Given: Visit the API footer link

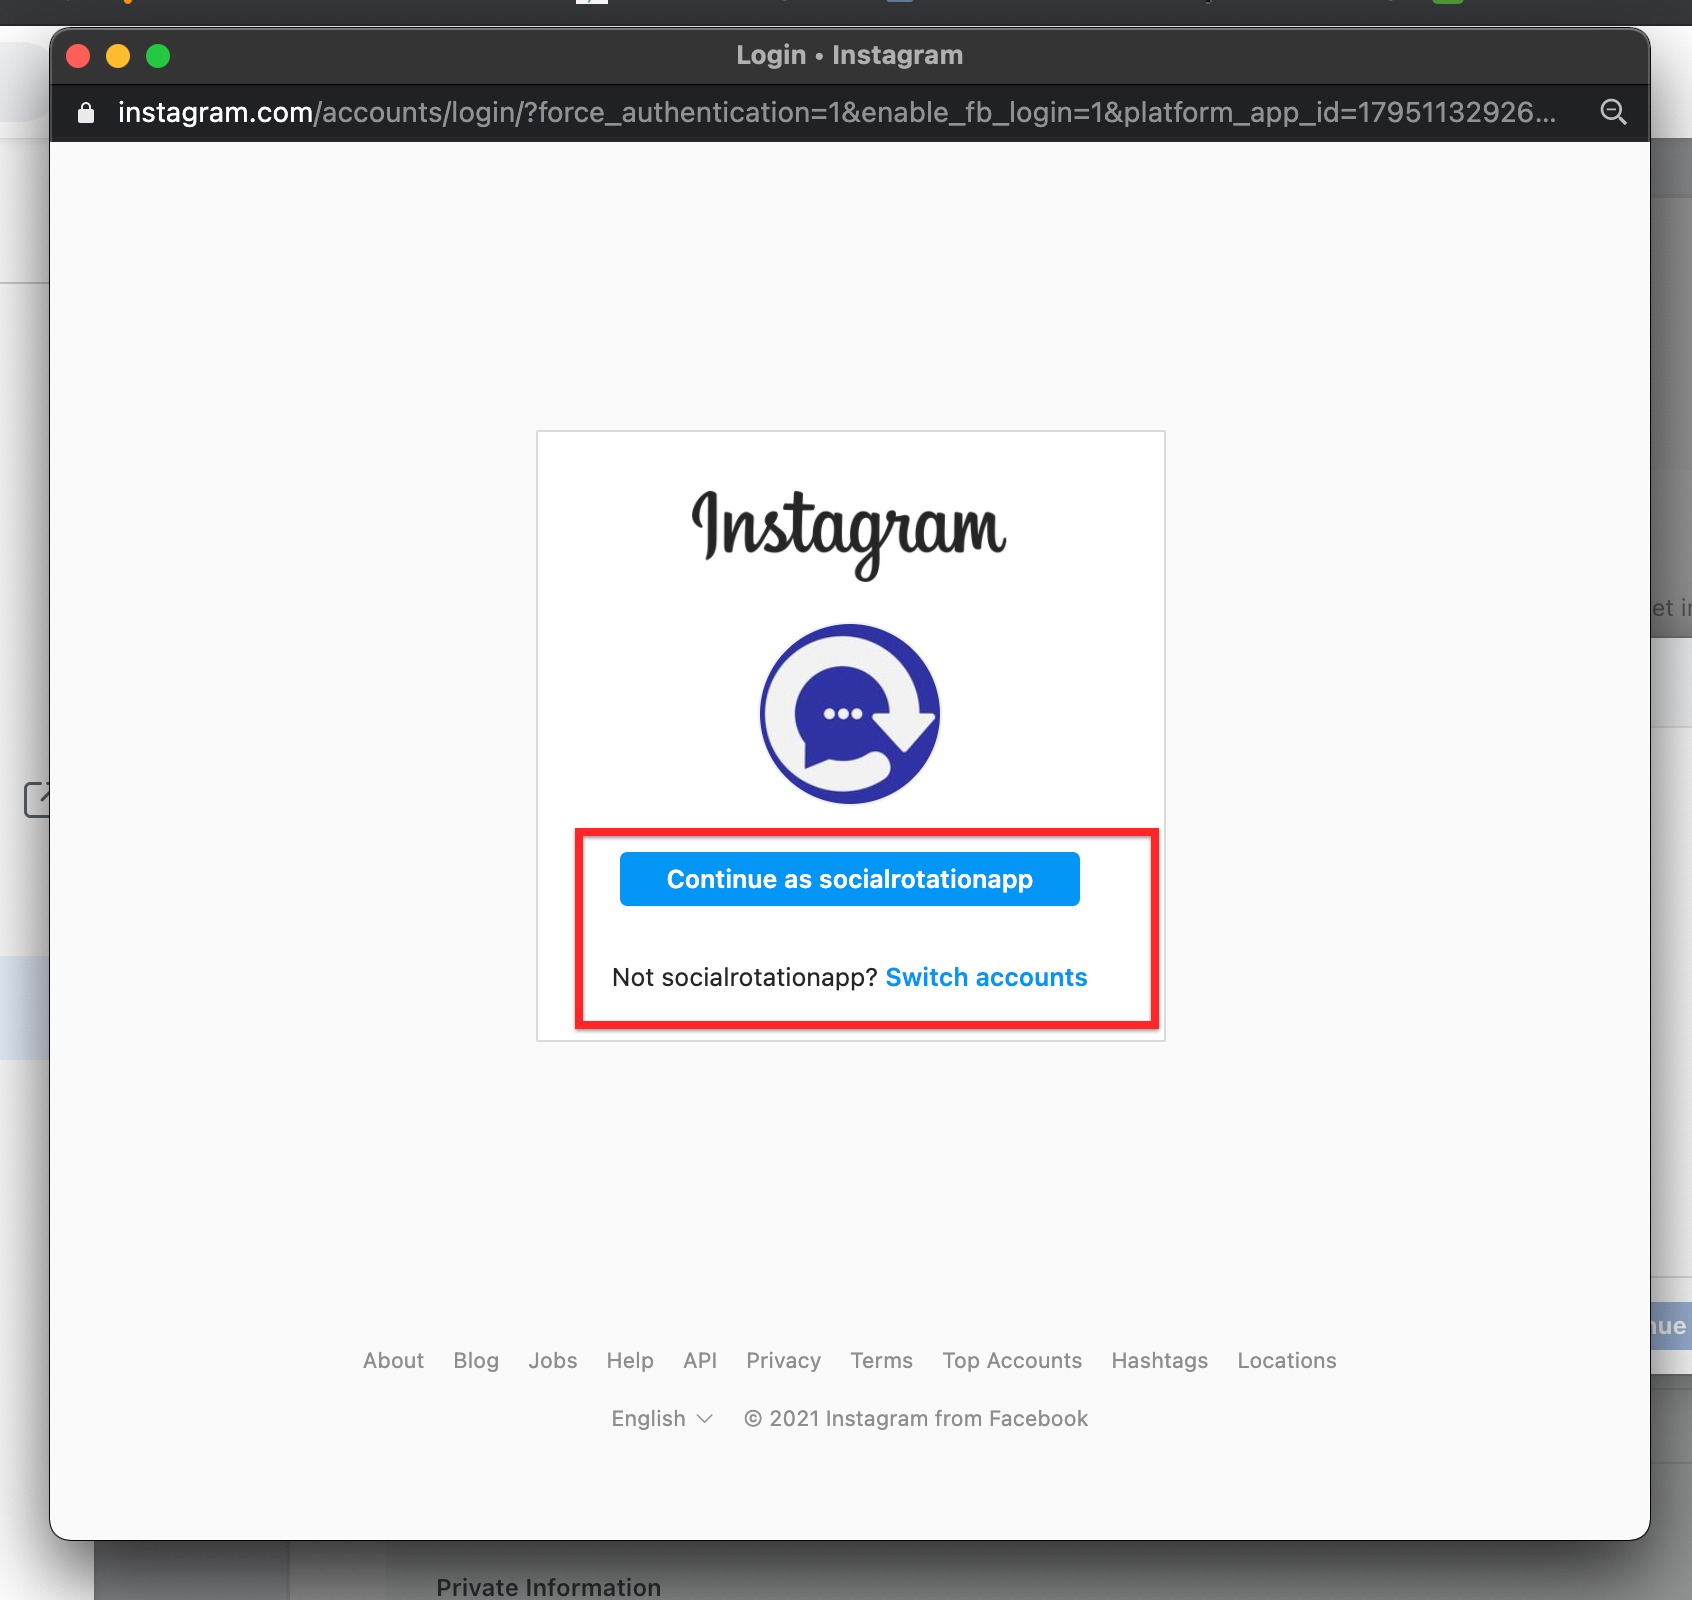Looking at the screenshot, I should 700,1360.
